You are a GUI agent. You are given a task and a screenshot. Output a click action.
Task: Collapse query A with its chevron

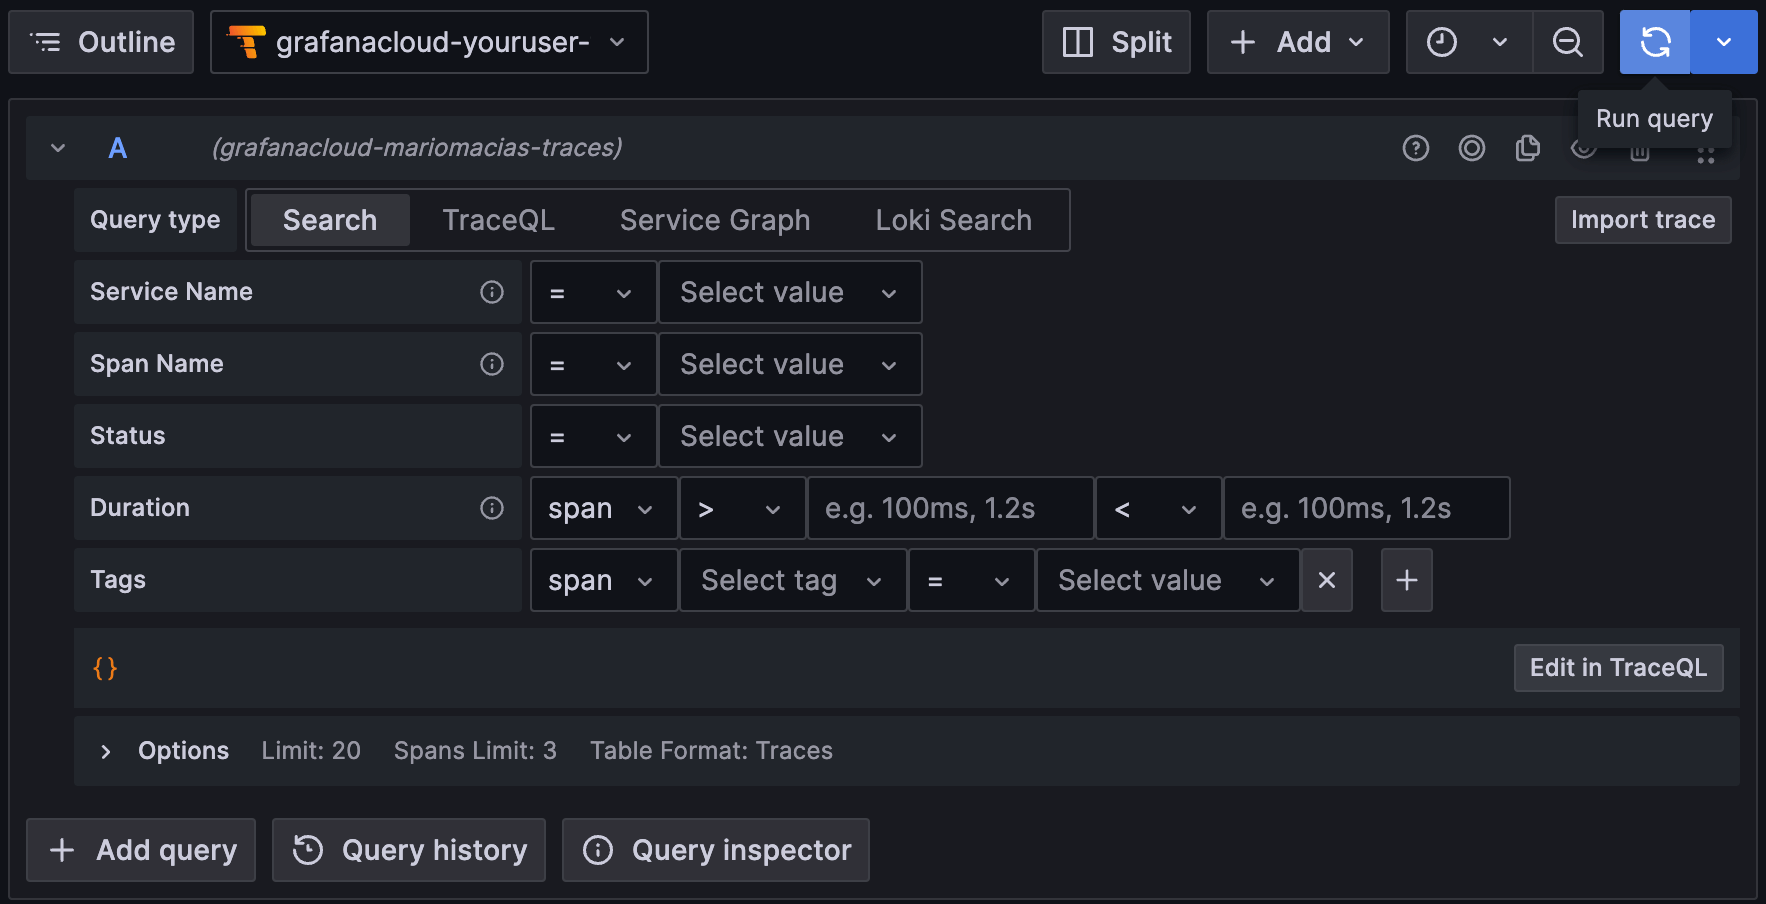(x=57, y=147)
